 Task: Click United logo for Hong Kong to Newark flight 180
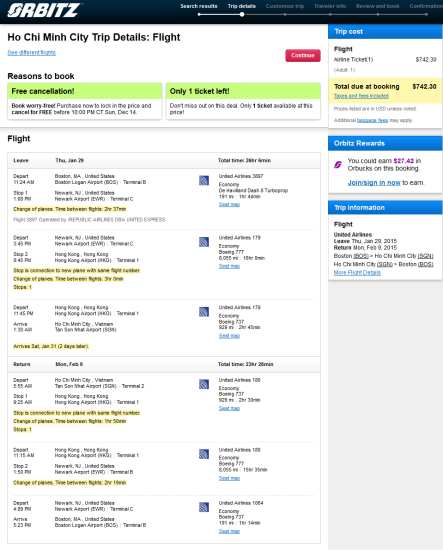[204, 454]
